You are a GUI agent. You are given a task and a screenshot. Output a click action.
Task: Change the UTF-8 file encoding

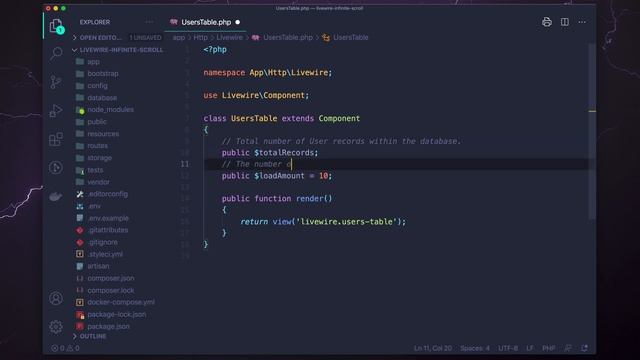(x=508, y=348)
